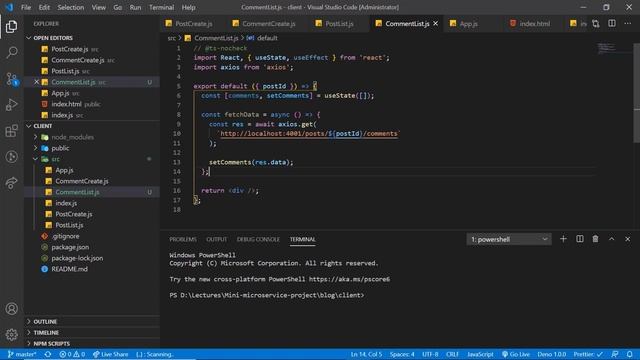Image resolution: width=640 pixels, height=360 pixels.
Task: Synchronize changes in the status bar
Action: [48, 354]
